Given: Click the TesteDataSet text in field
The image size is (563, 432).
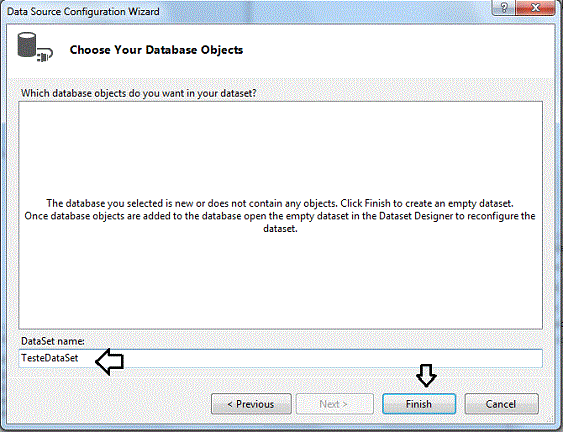Looking at the screenshot, I should 50,358.
